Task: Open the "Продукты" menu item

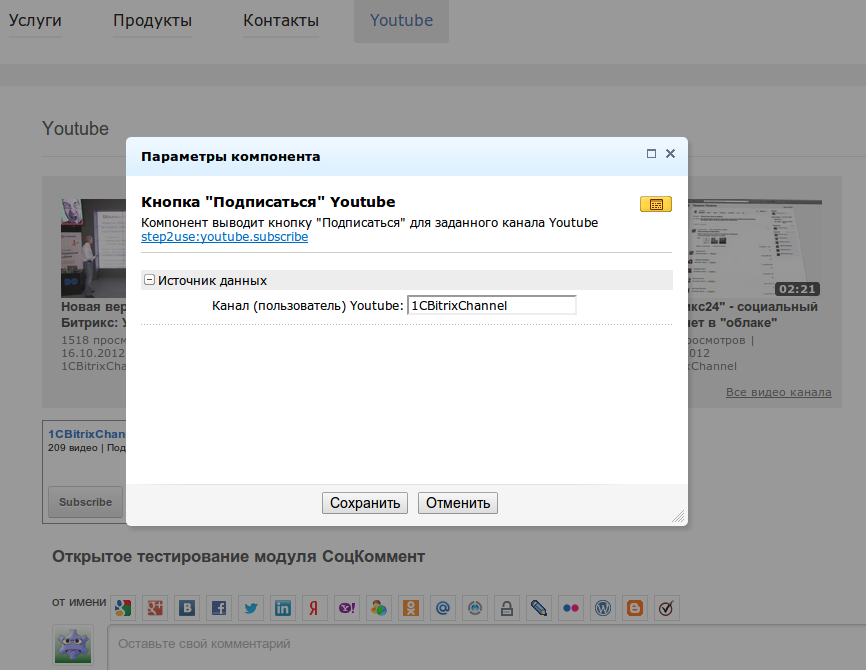Action: (x=152, y=21)
